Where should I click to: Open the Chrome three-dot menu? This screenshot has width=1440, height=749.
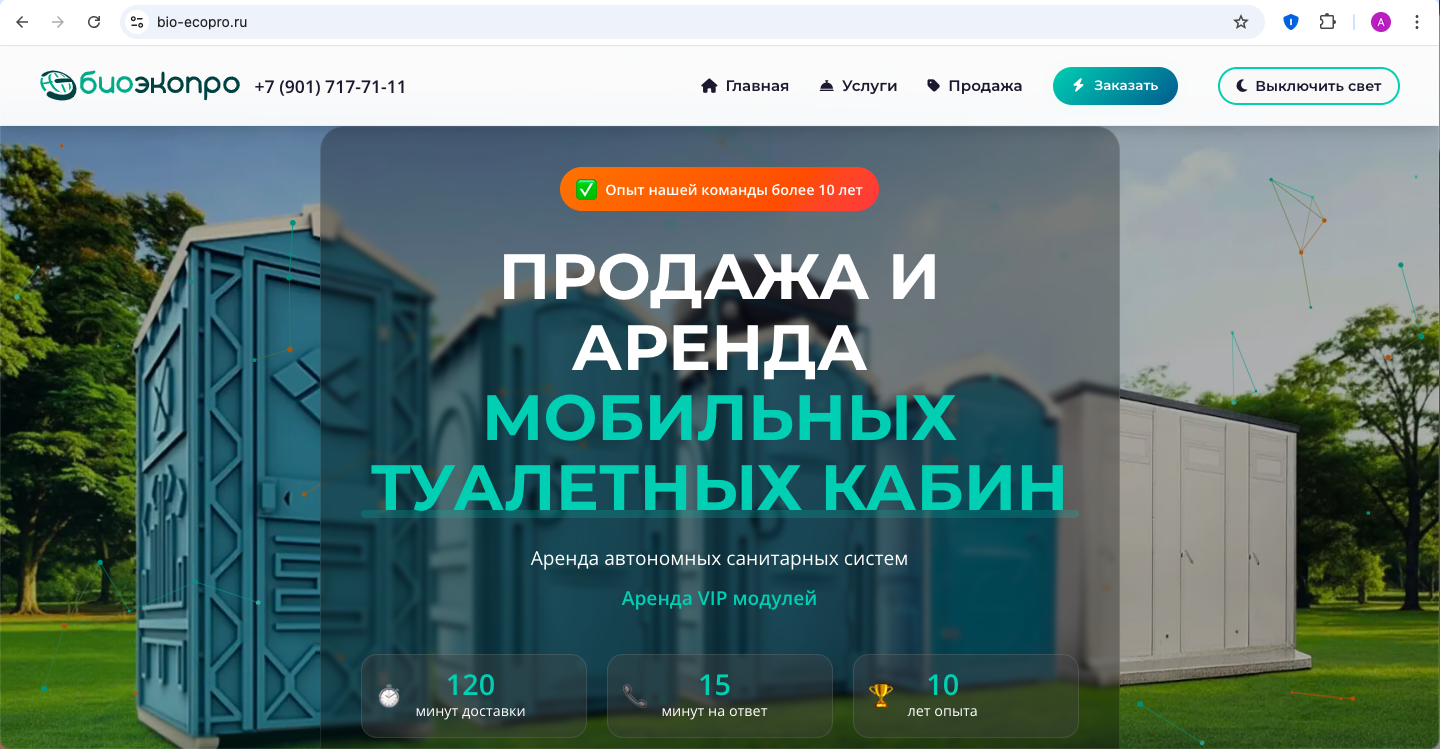click(x=1418, y=20)
